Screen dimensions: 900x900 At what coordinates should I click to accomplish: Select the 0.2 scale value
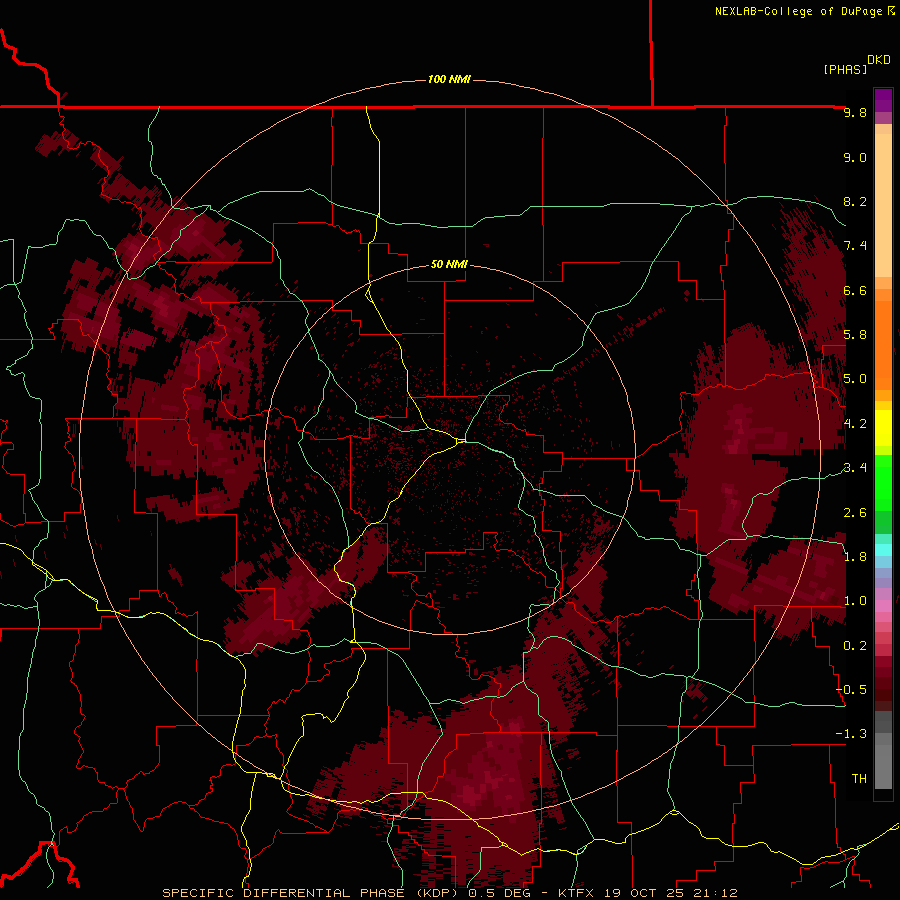tap(855, 645)
